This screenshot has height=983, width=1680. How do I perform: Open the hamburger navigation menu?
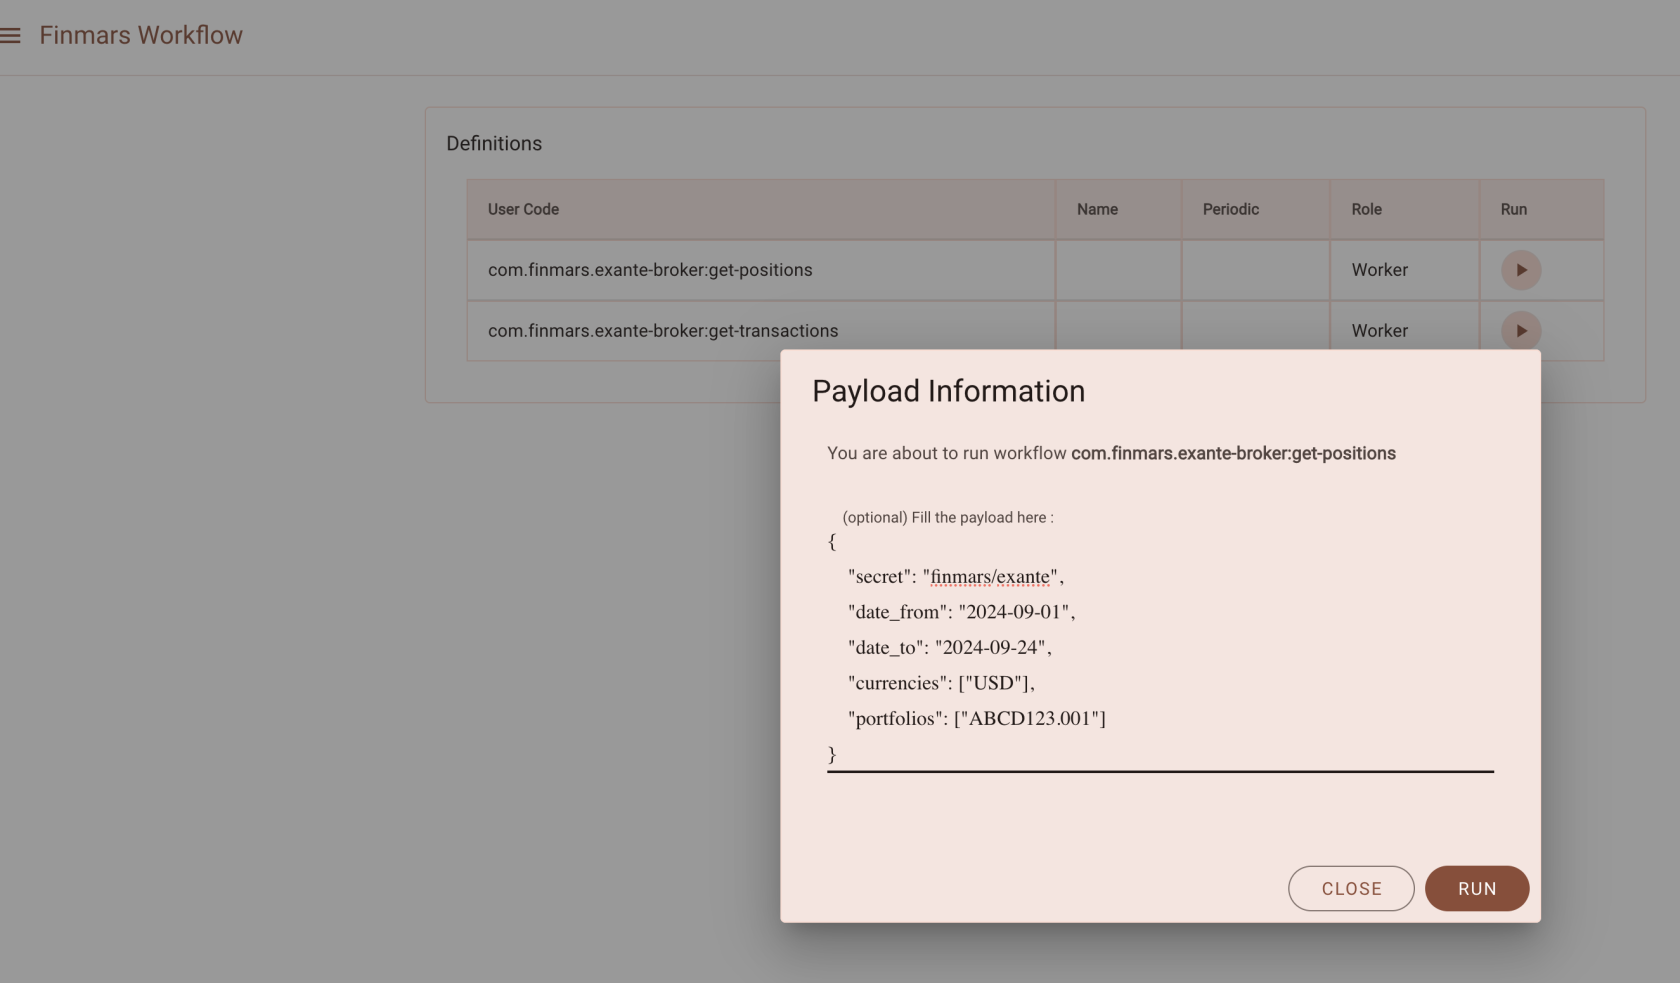pos(11,36)
